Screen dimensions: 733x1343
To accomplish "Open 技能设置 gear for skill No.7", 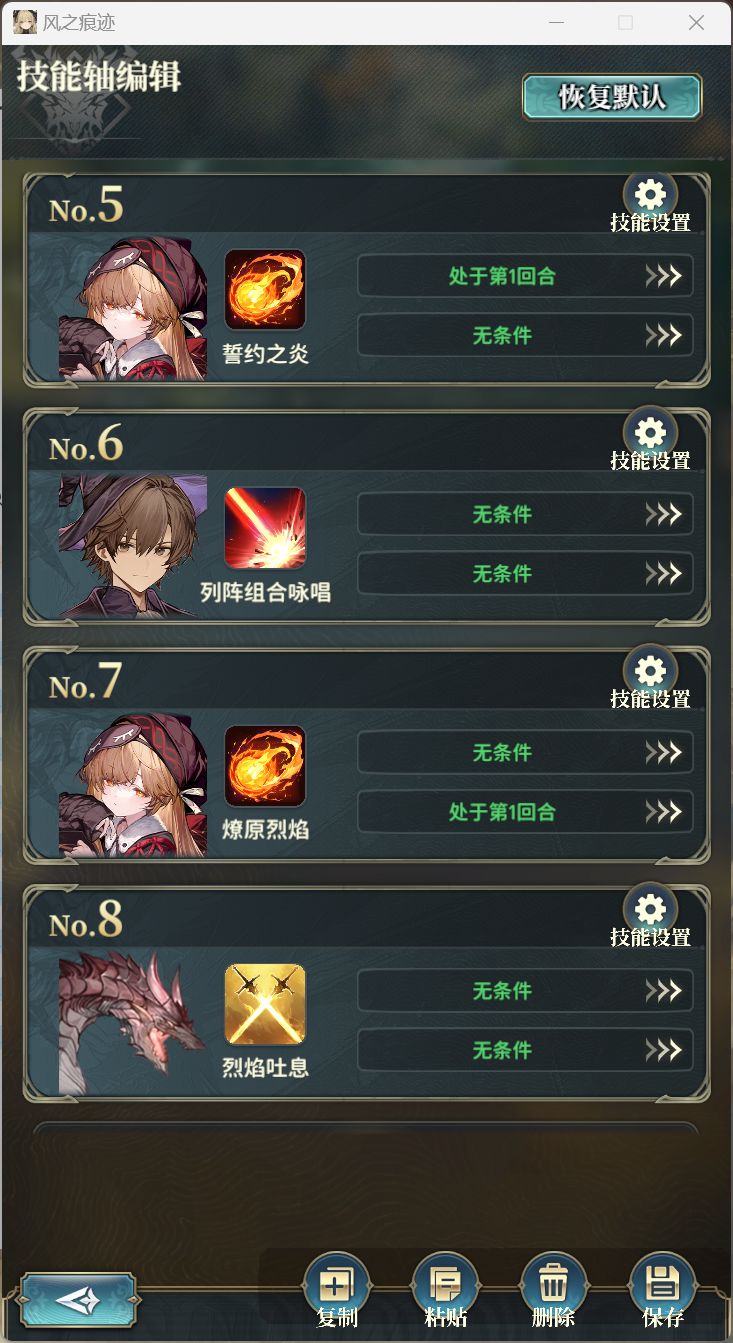I will pyautogui.click(x=651, y=670).
